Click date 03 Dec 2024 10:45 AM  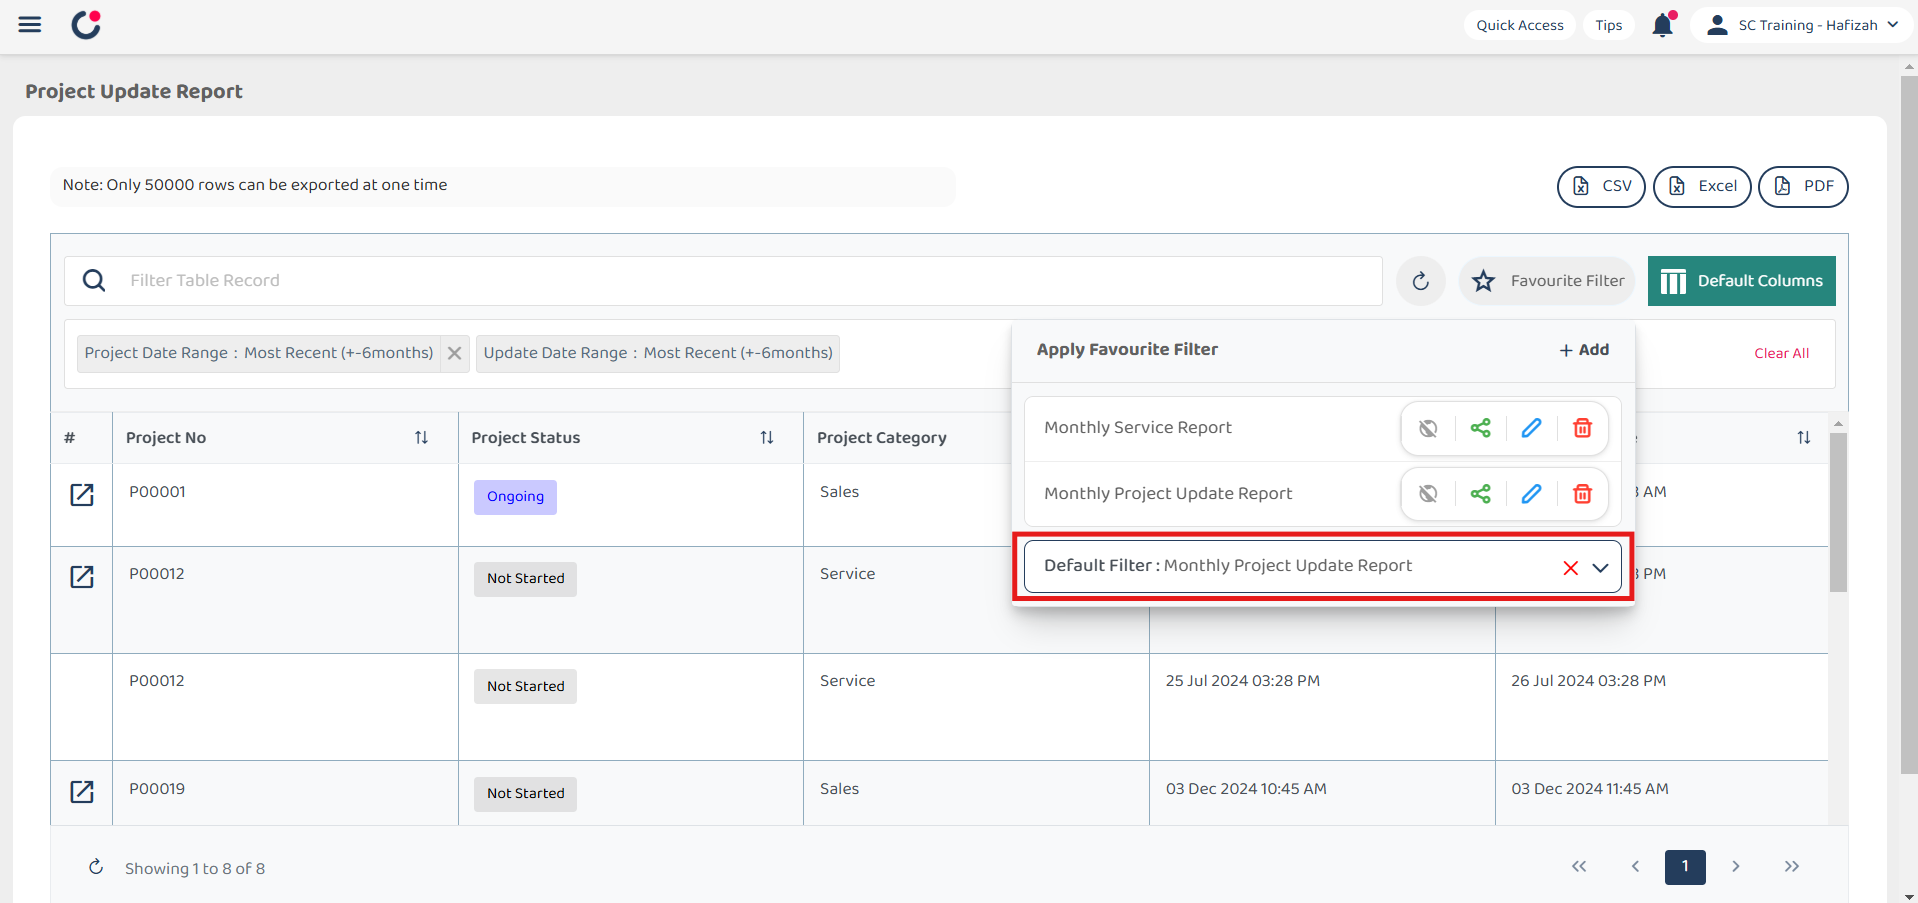click(x=1246, y=789)
